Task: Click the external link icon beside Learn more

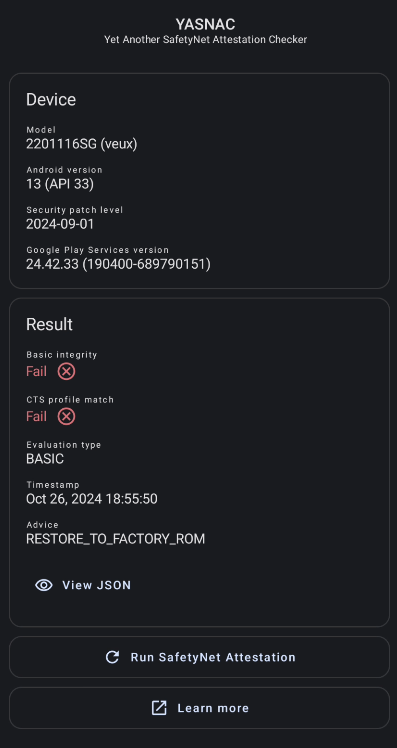Action: click(159, 708)
